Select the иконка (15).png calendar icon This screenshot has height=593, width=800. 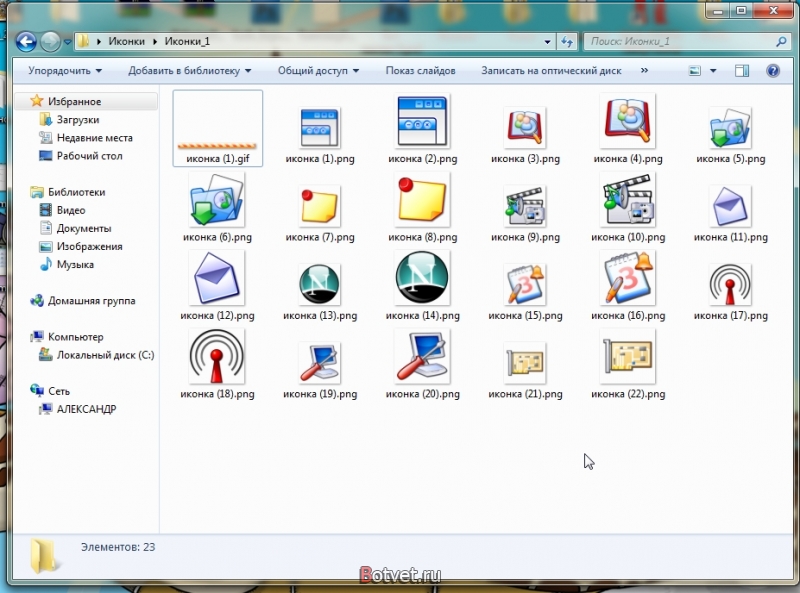525,285
